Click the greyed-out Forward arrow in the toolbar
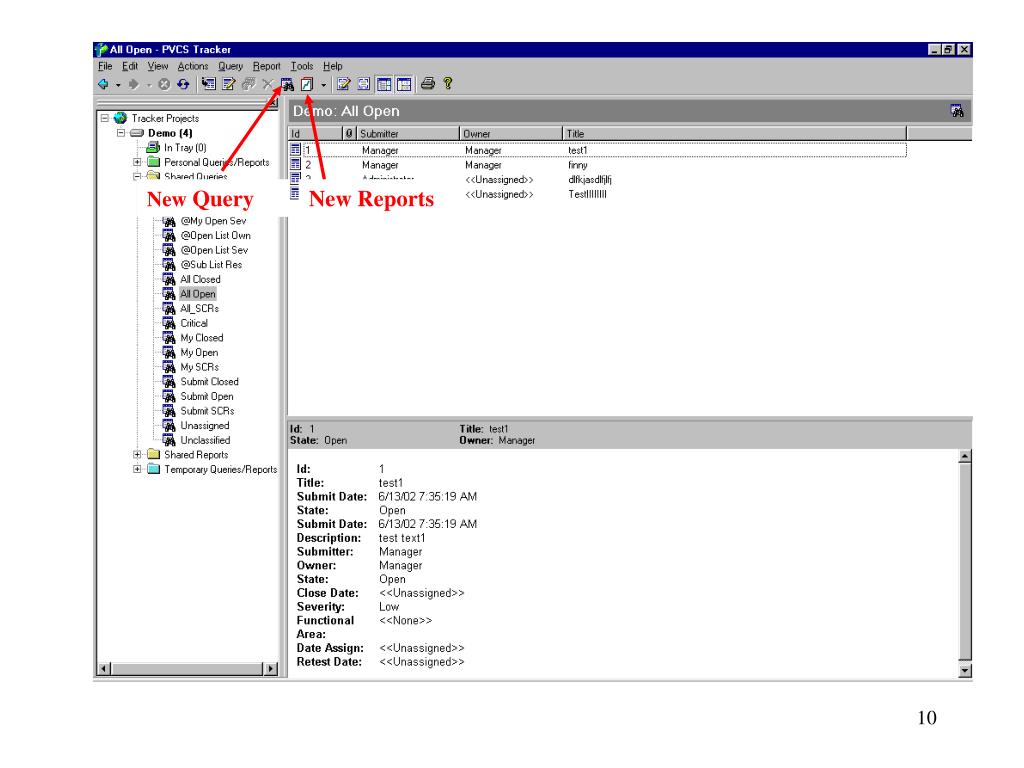Screen dimensions: 1024x768 [x=134, y=84]
